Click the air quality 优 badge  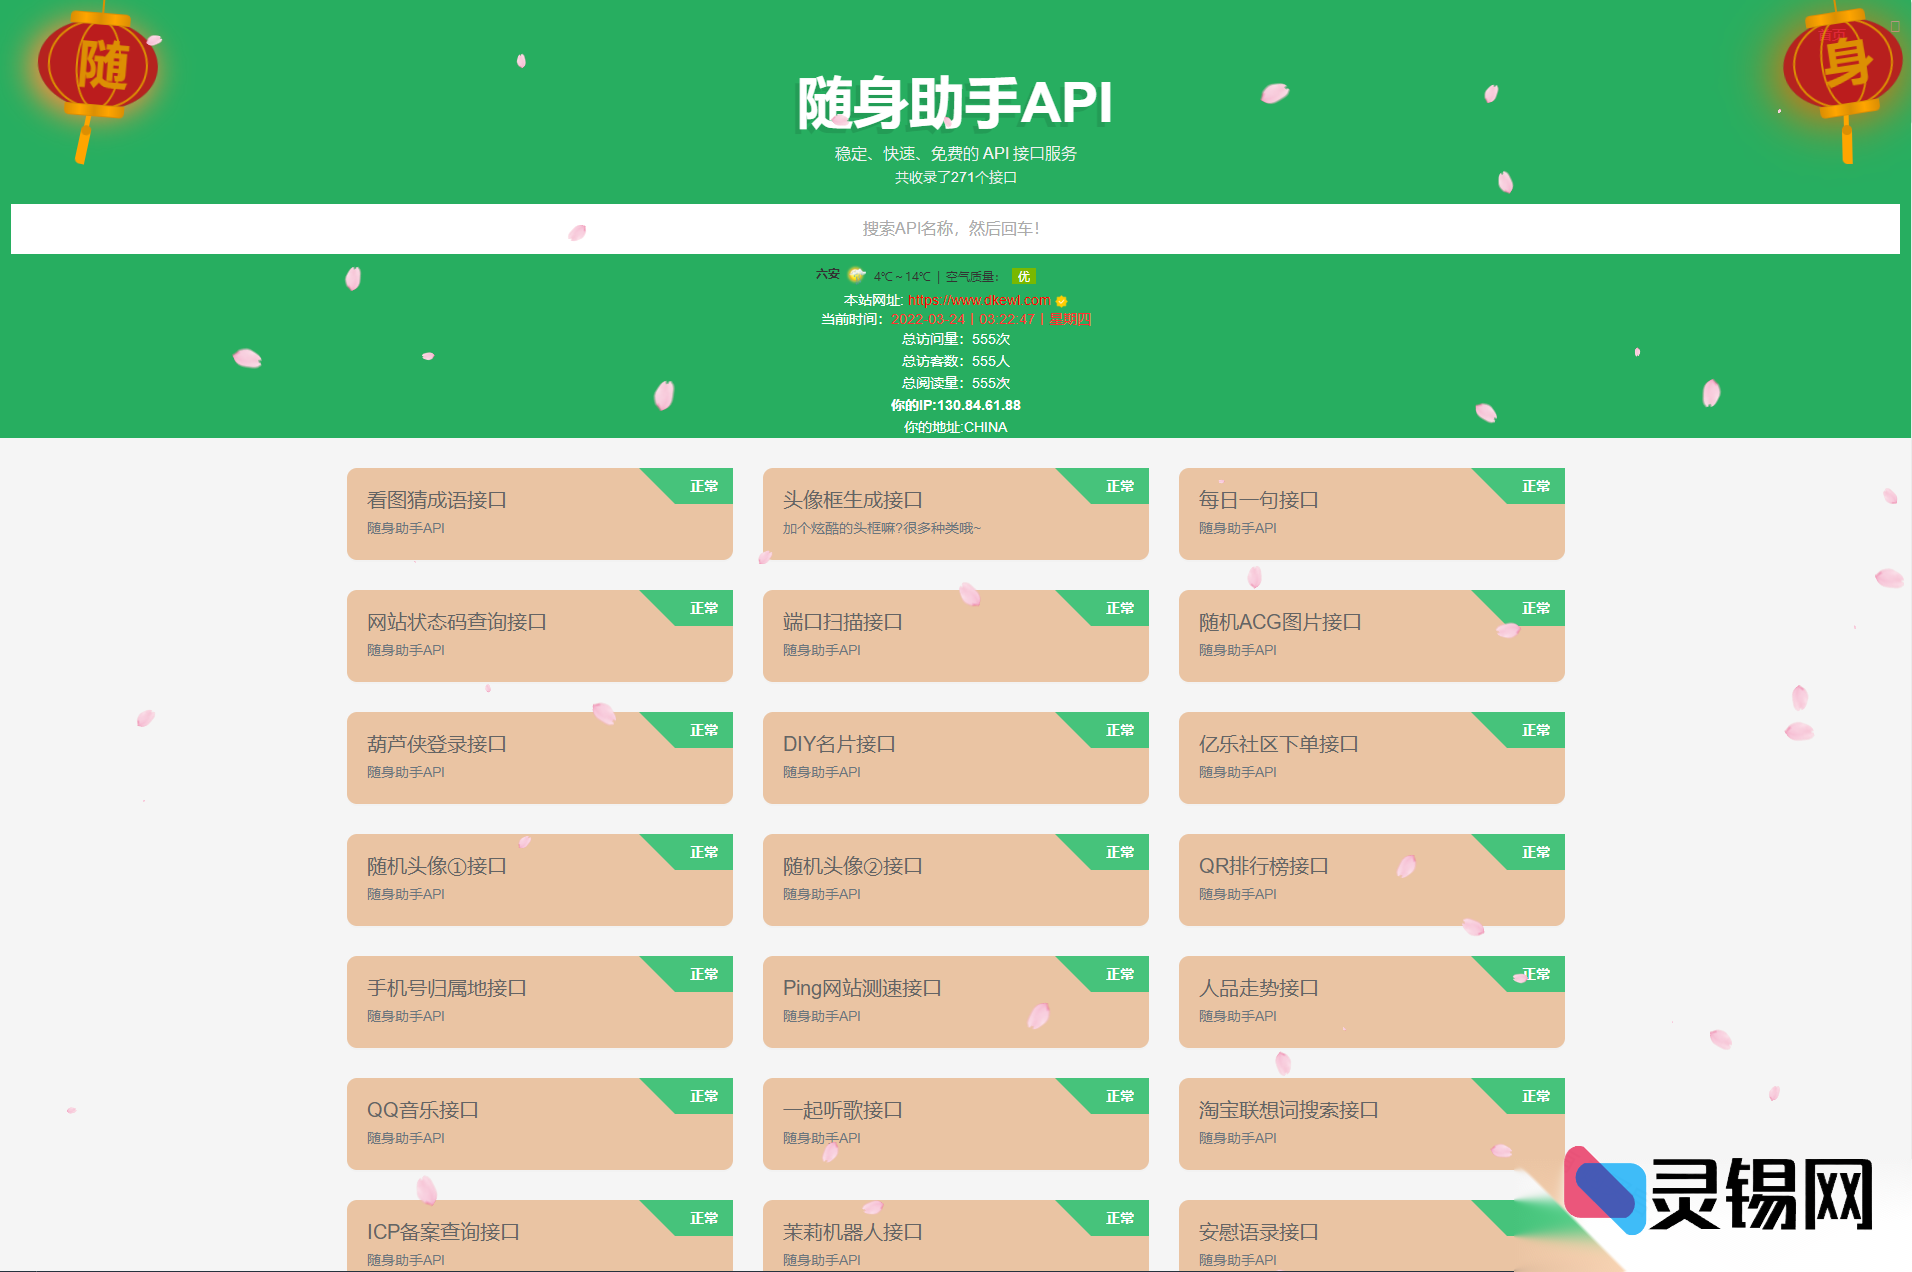(x=1023, y=276)
